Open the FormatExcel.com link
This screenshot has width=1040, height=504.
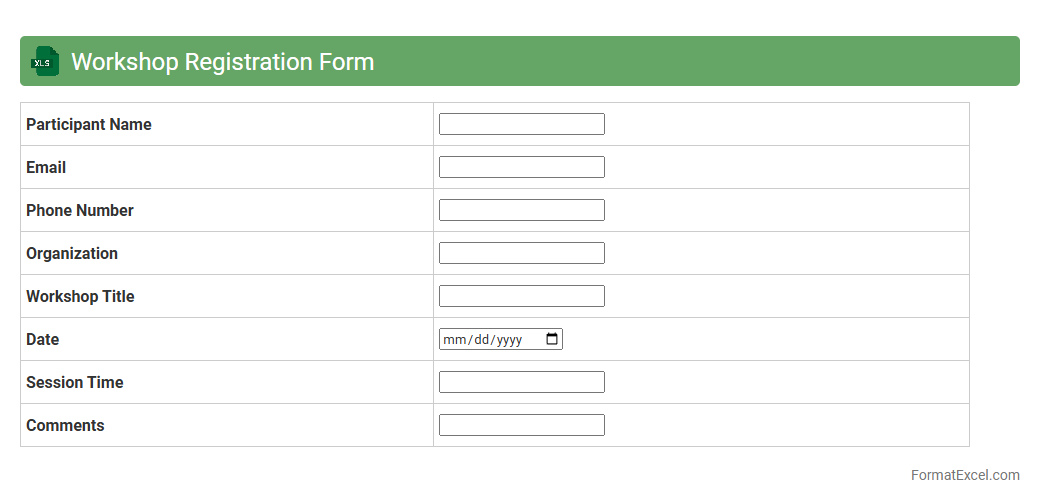coord(964,475)
